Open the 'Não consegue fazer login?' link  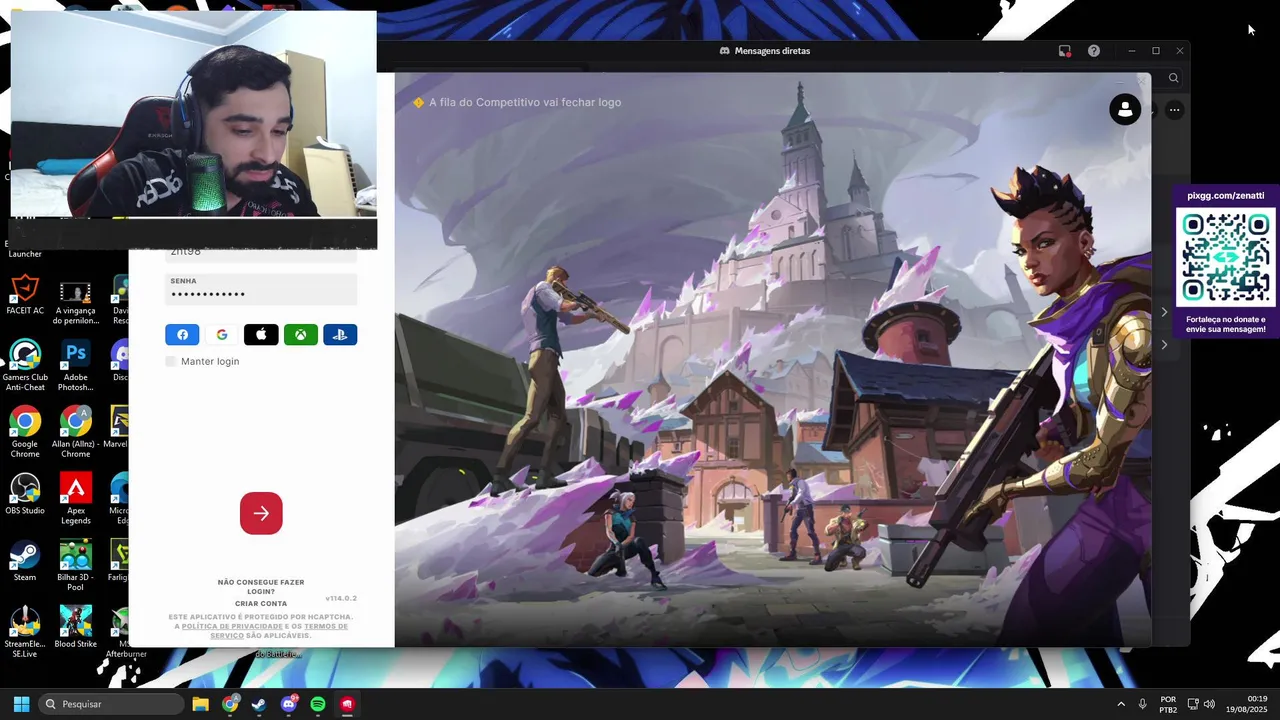click(261, 587)
